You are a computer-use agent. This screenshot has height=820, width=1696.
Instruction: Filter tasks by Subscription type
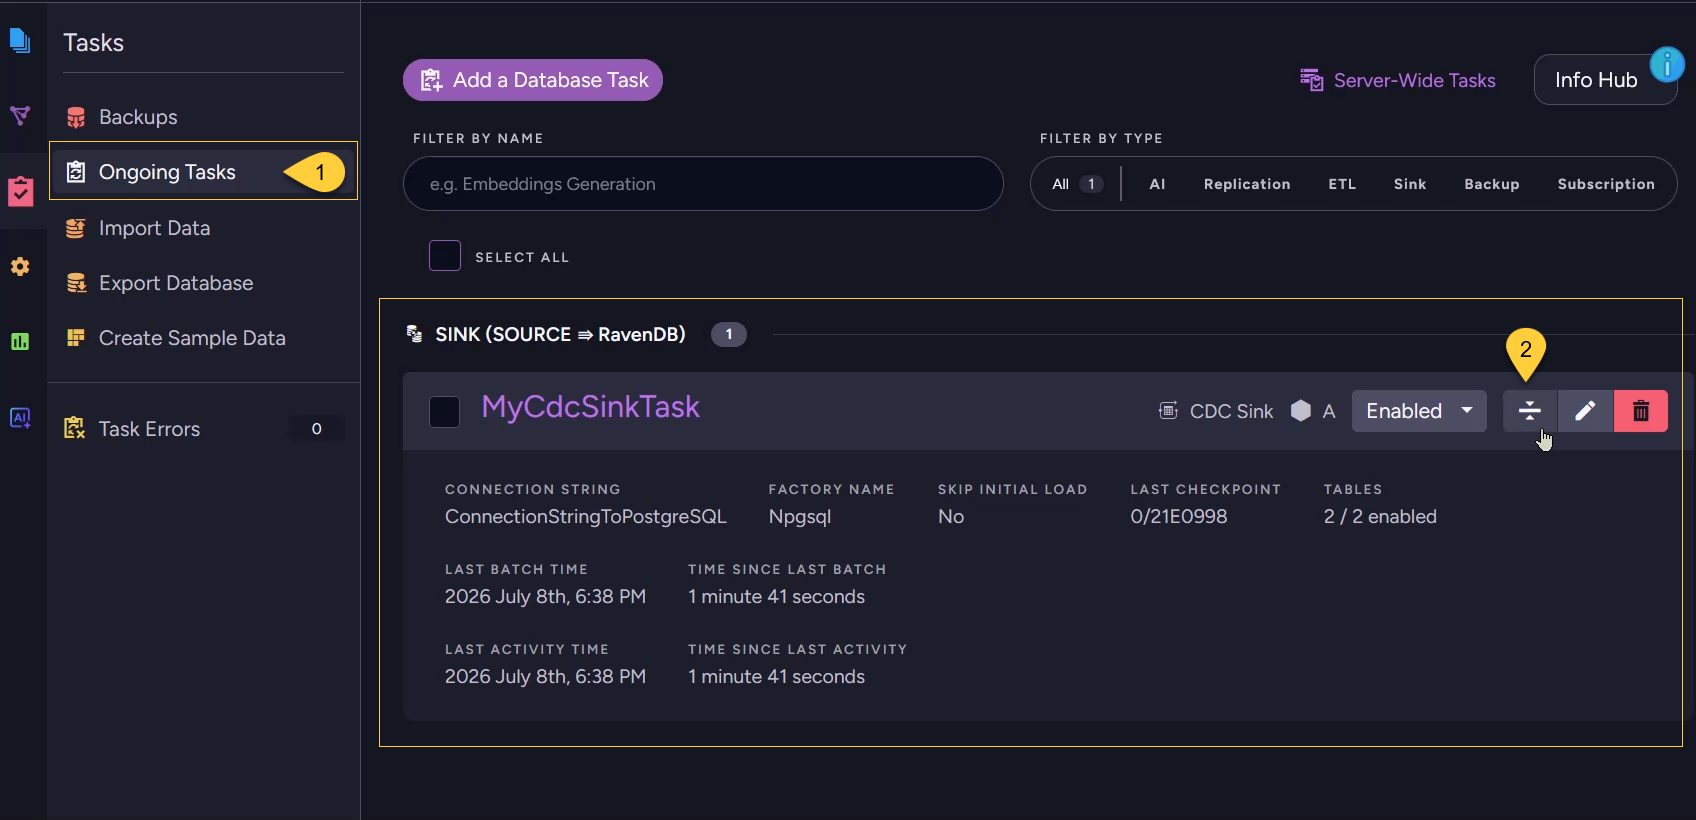[1606, 184]
